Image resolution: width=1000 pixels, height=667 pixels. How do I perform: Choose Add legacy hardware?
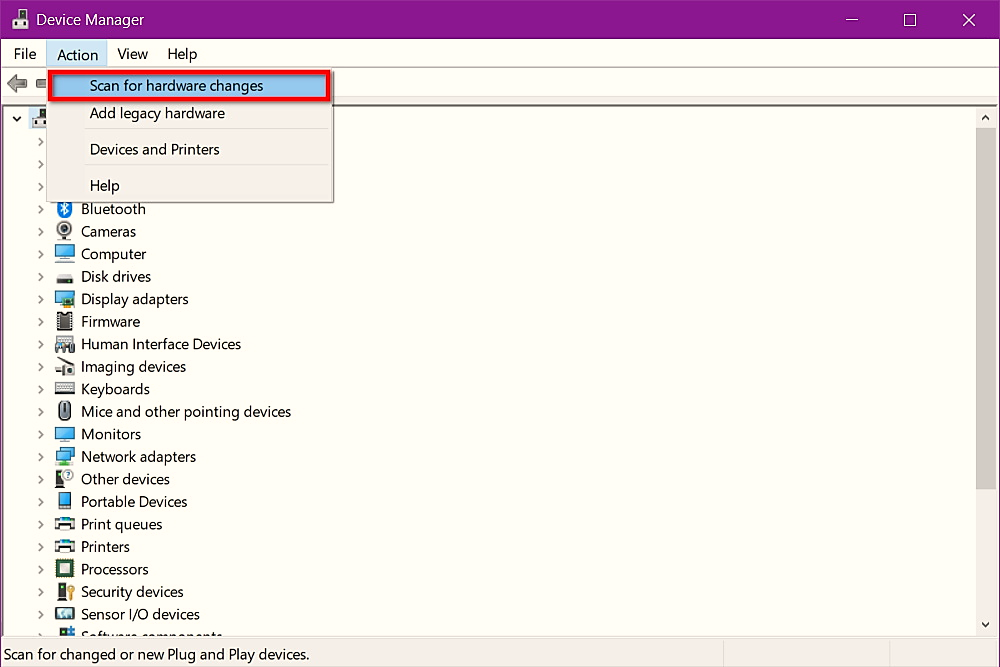190,114
